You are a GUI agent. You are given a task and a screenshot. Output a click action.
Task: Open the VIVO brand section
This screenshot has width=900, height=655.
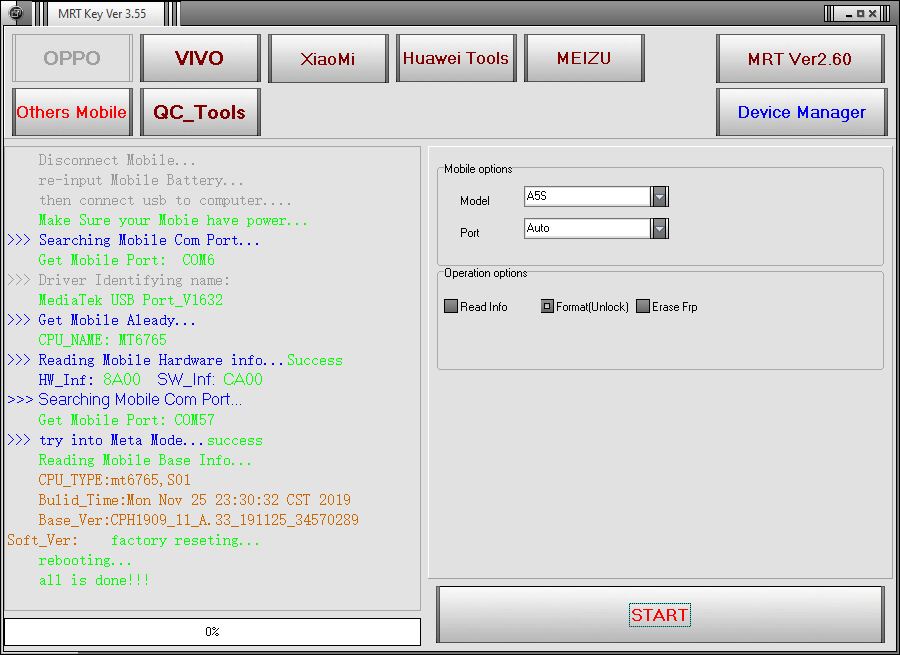[200, 58]
